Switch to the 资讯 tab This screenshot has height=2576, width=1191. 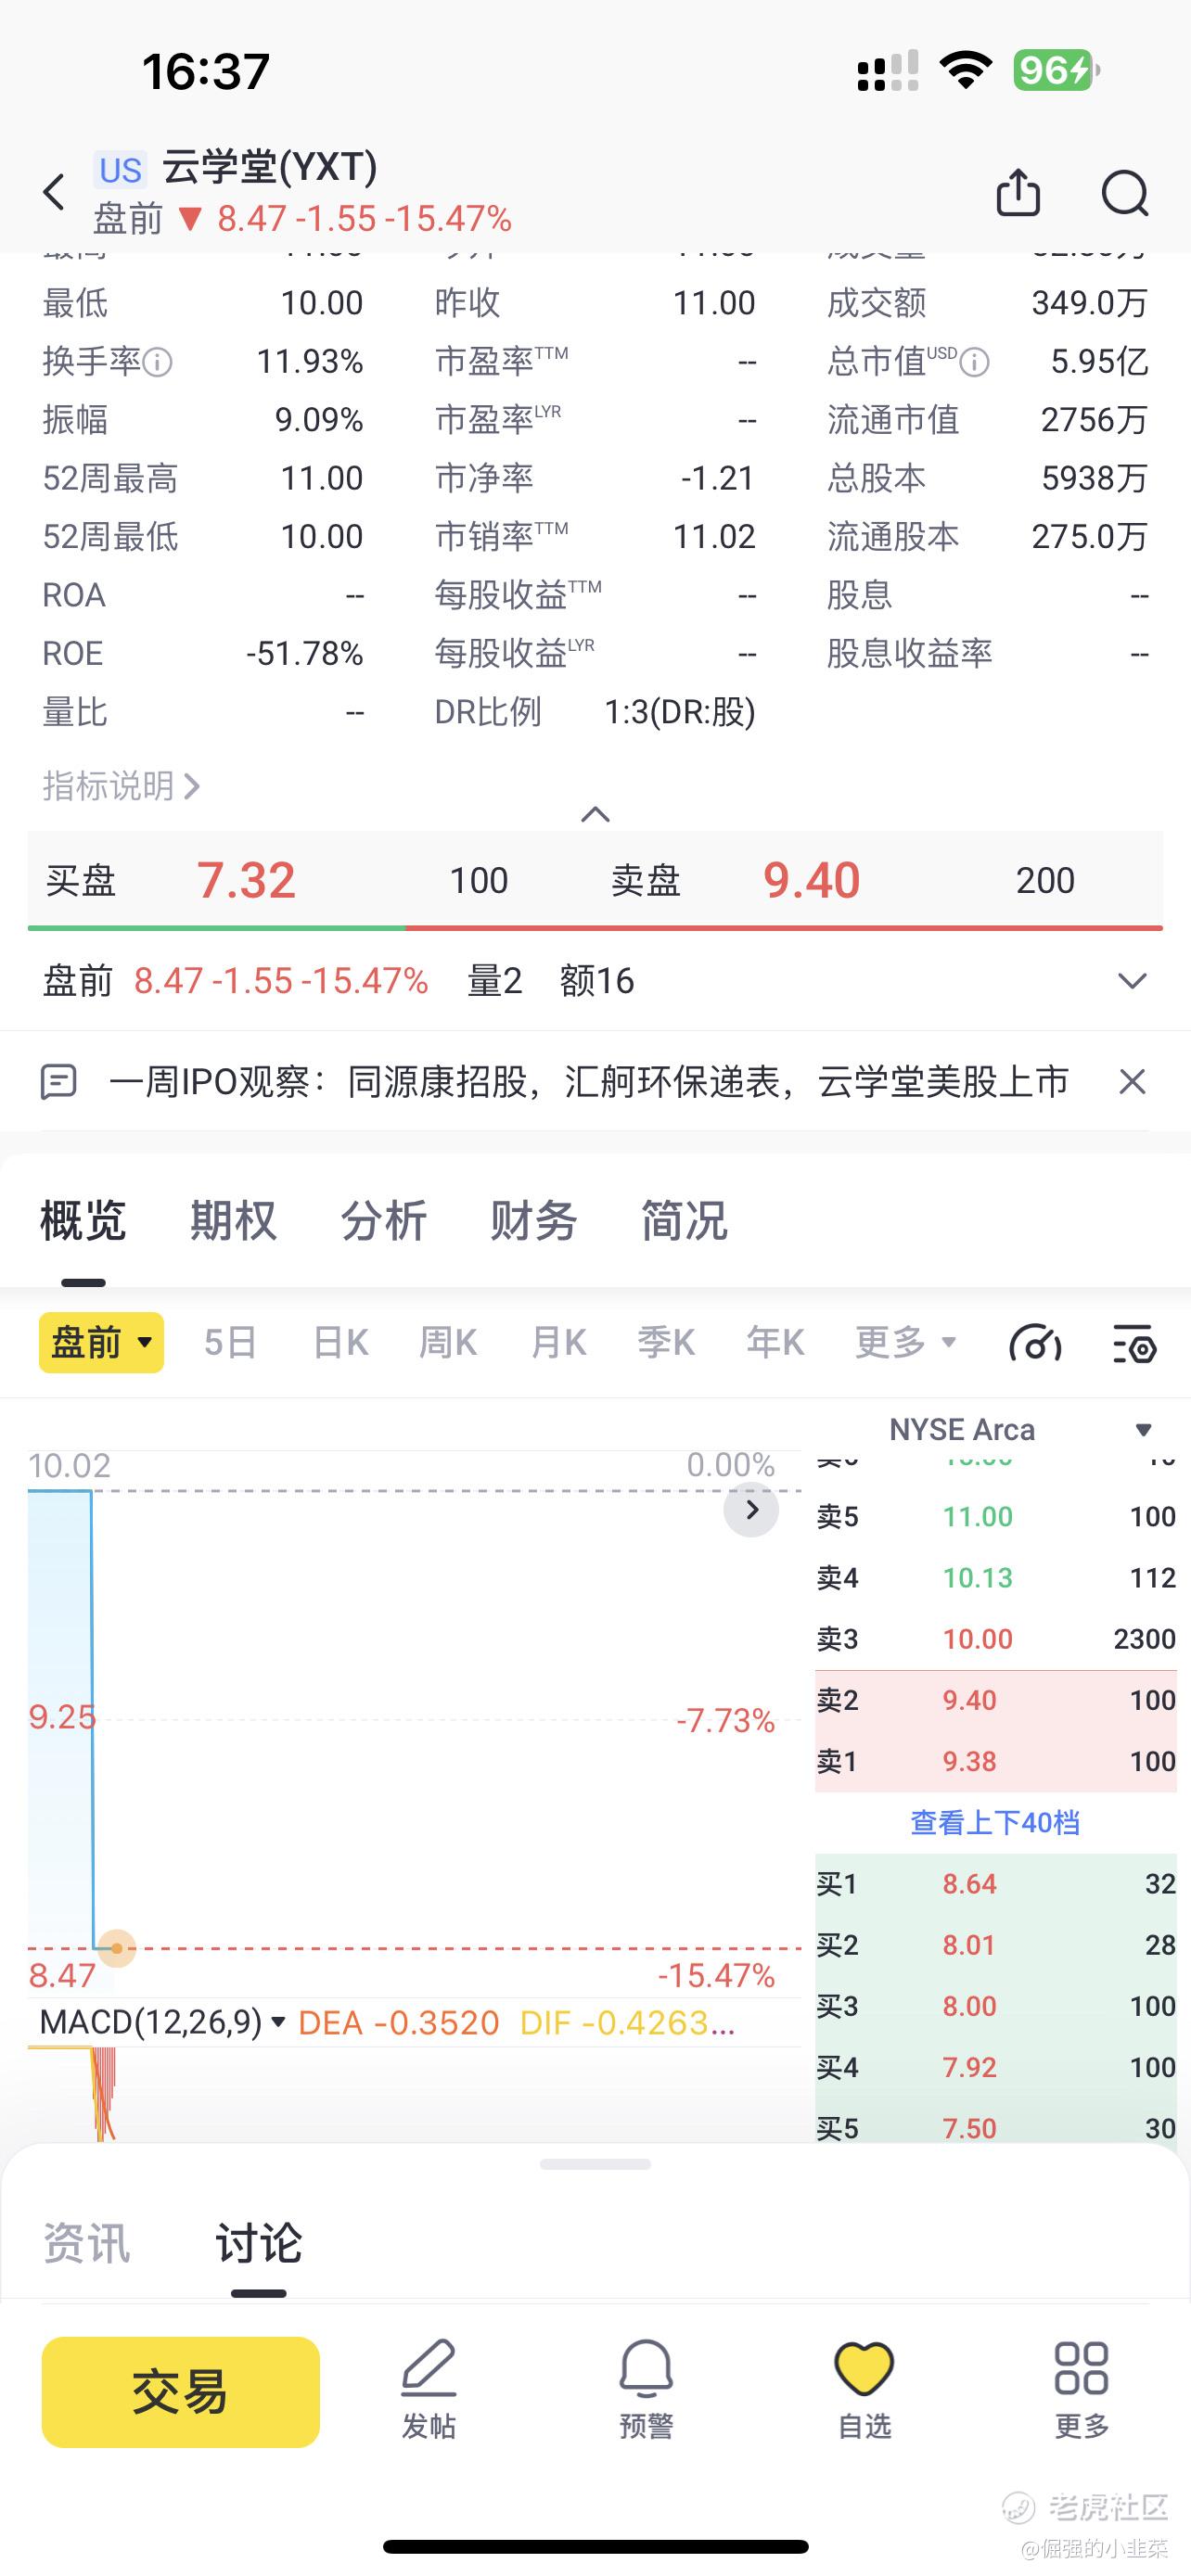(x=87, y=2243)
